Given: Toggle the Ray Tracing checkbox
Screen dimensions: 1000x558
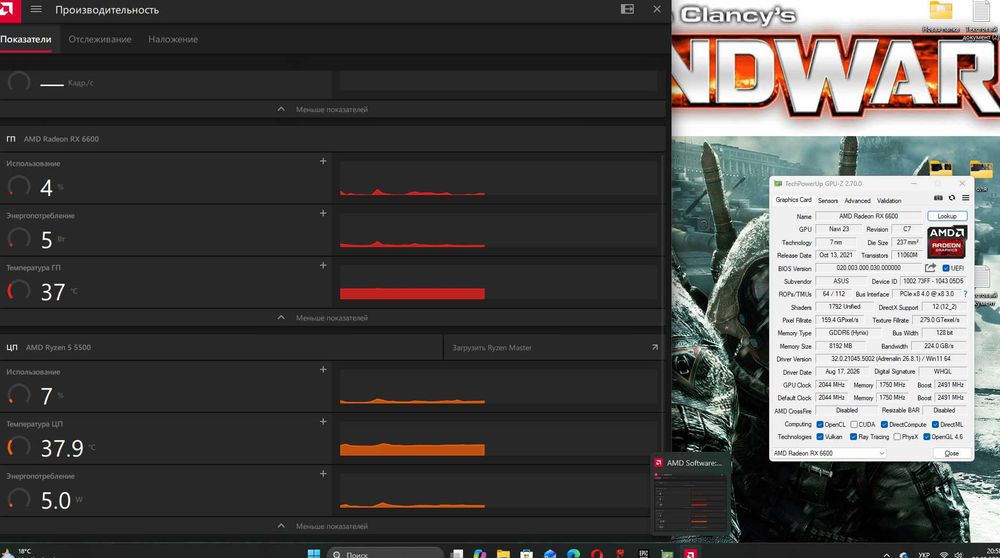Looking at the screenshot, I should [x=853, y=437].
